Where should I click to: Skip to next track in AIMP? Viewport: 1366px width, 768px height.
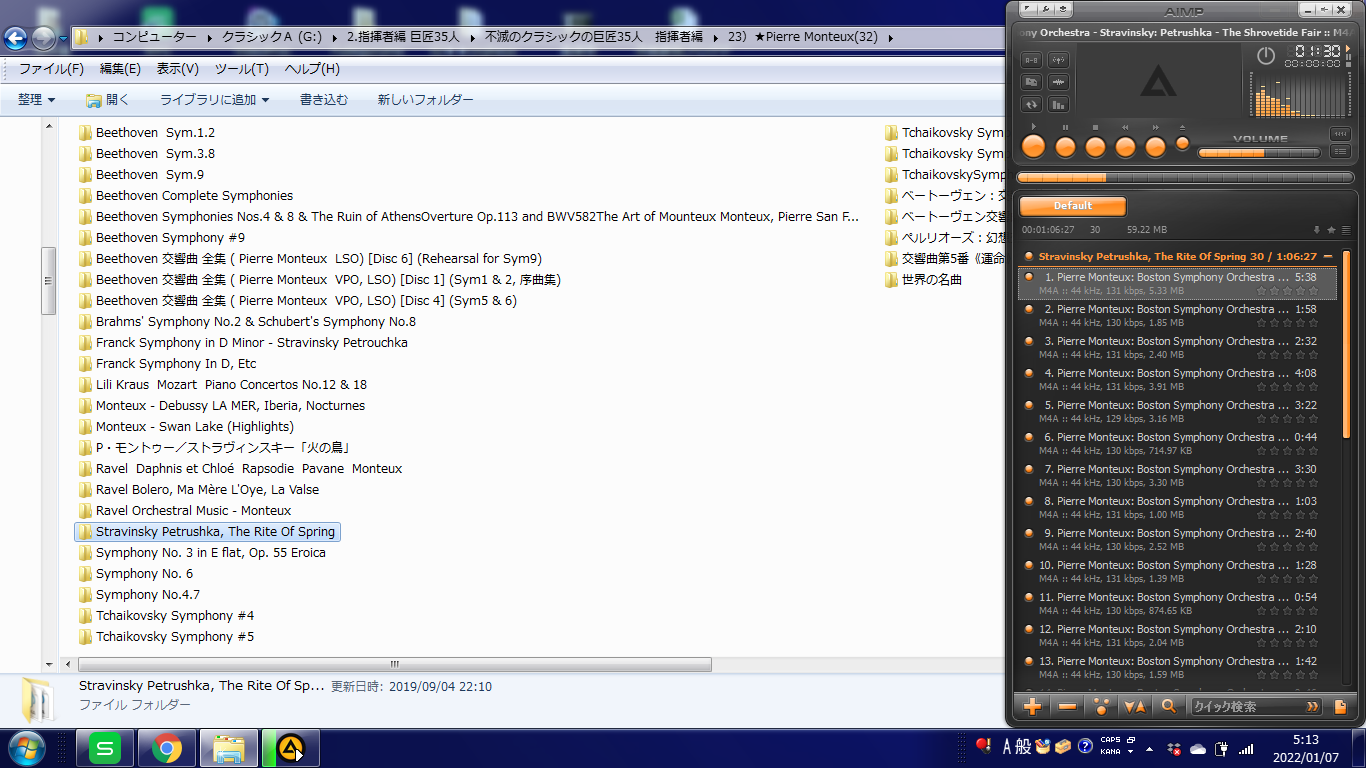tap(1155, 147)
